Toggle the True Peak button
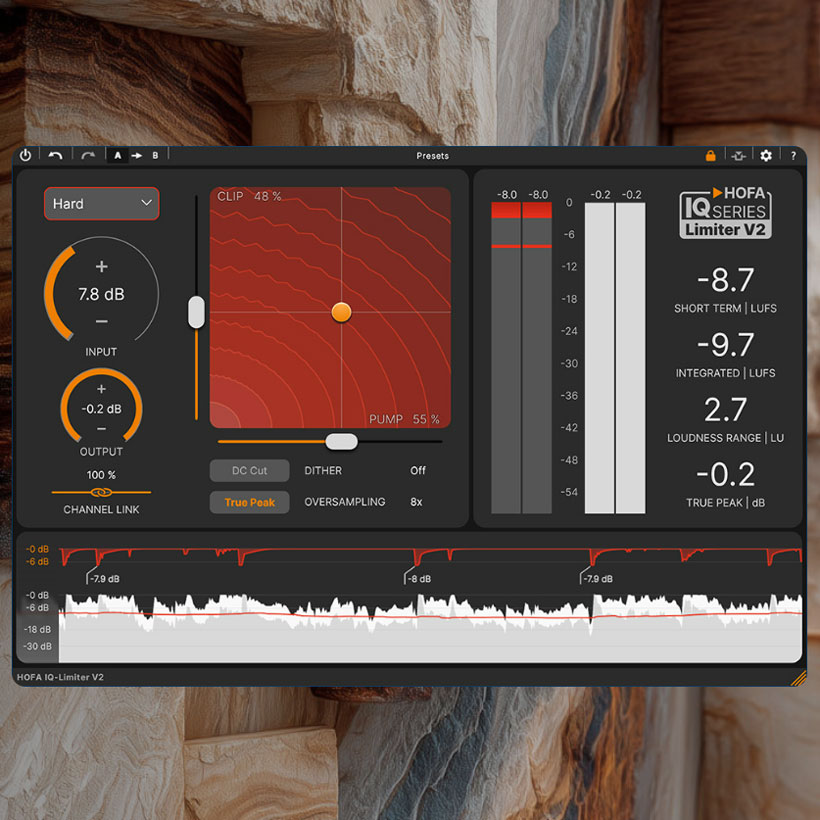The image size is (820, 820). pyautogui.click(x=249, y=503)
